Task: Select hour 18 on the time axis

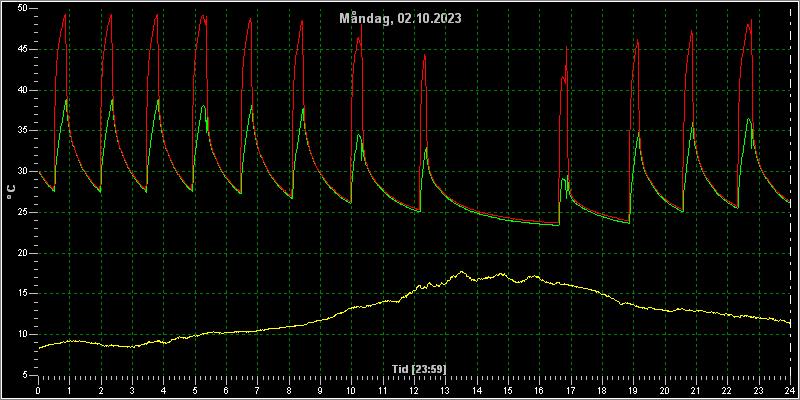Action: point(602,390)
